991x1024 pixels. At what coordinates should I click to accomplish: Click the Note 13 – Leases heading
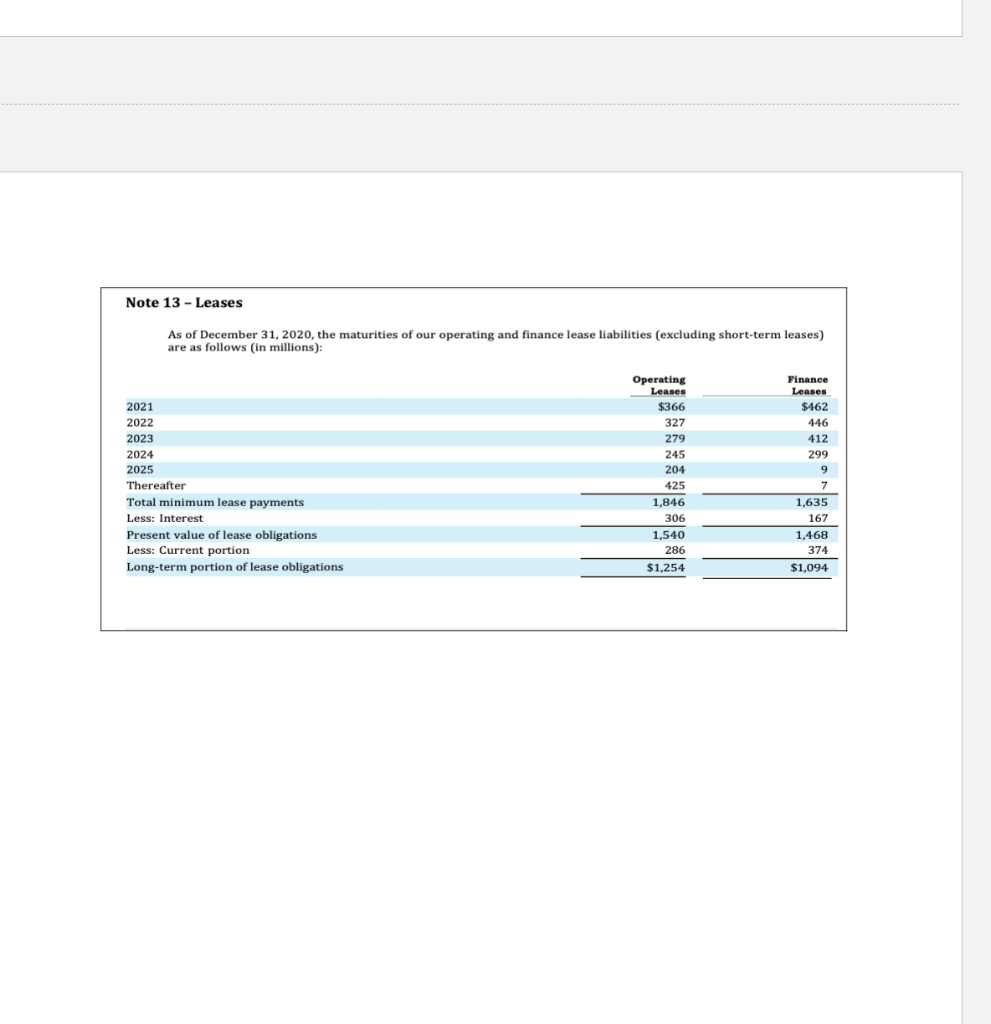point(182,302)
